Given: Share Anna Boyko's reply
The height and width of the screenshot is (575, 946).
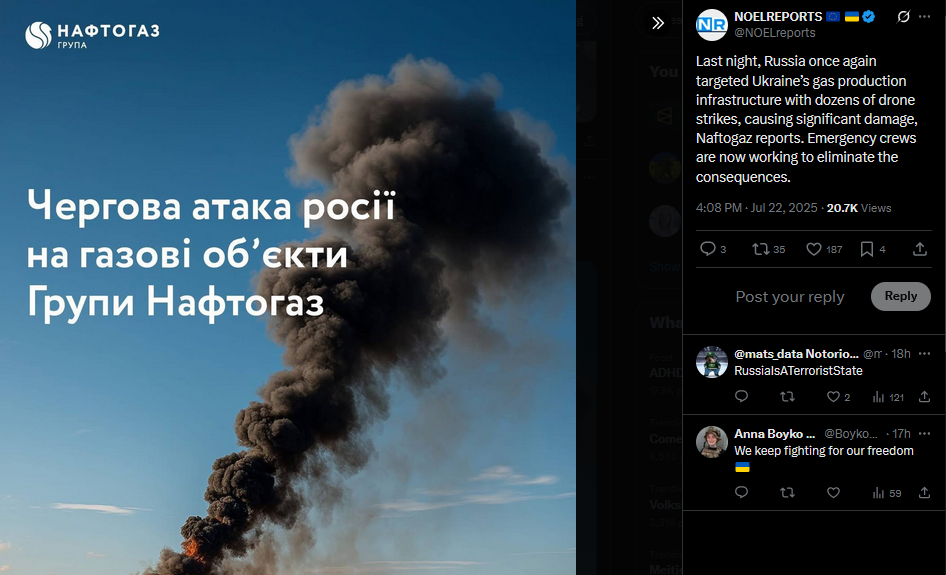Looking at the screenshot, I should pyautogui.click(x=924, y=493).
